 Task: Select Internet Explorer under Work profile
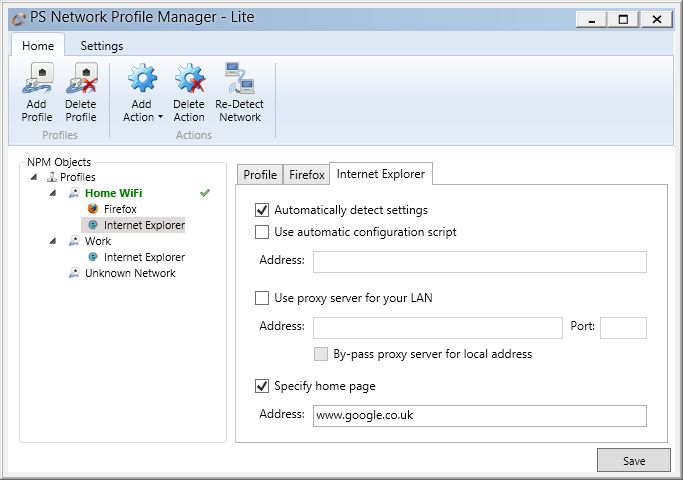point(144,257)
